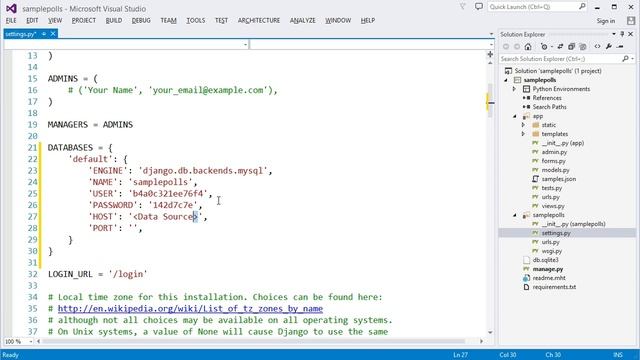
Task: Click the pin icon on settings.py tab
Action: coord(44,34)
